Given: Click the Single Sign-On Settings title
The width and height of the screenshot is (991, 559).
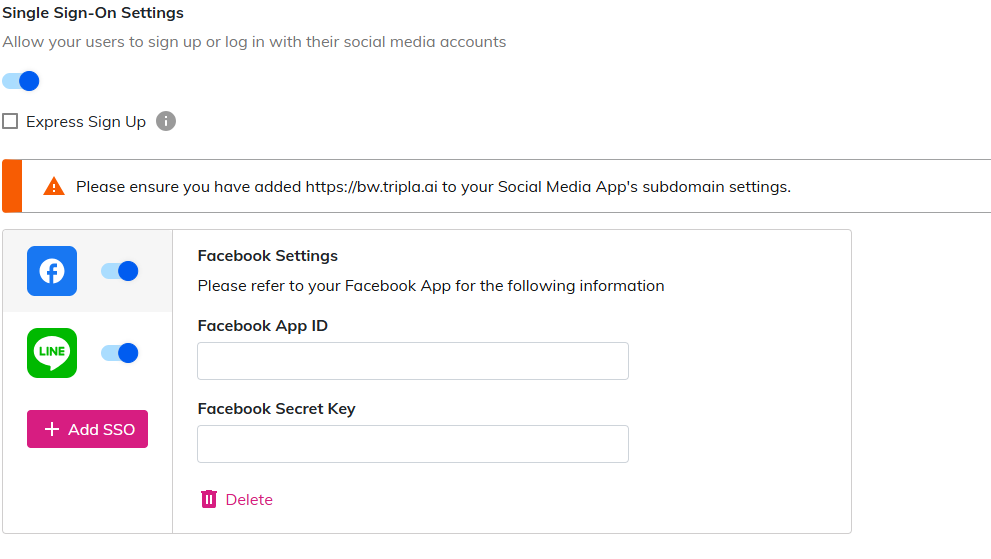Looking at the screenshot, I should pyautogui.click(x=93, y=14).
